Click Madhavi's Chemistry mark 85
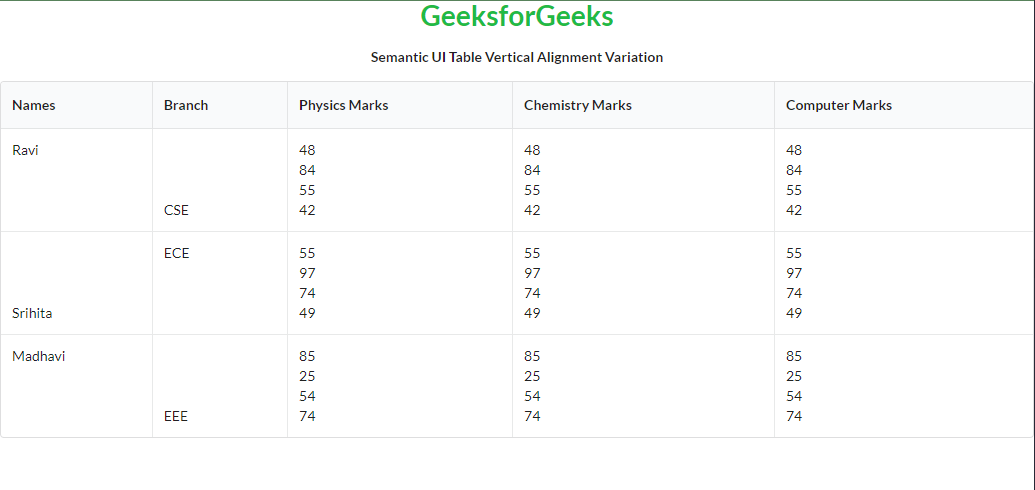The width and height of the screenshot is (1035, 490). pos(532,356)
